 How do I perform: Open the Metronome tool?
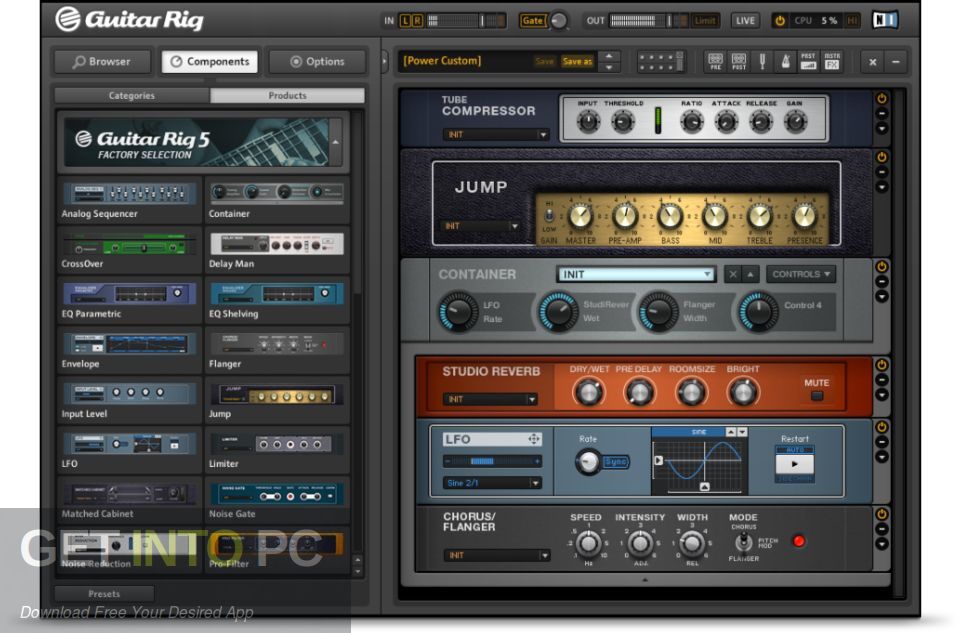786,61
